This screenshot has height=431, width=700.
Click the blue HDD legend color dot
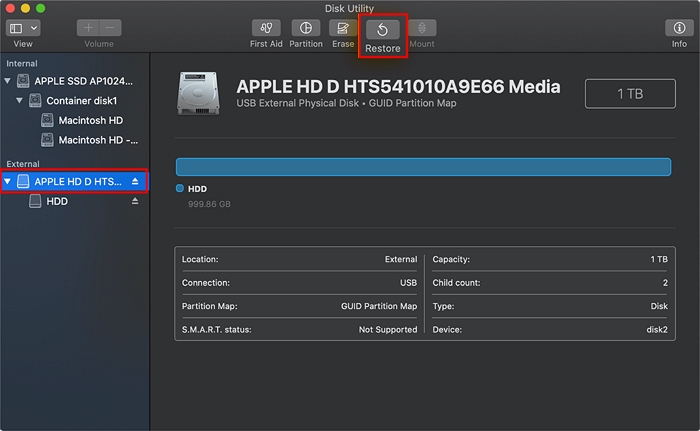tap(180, 188)
